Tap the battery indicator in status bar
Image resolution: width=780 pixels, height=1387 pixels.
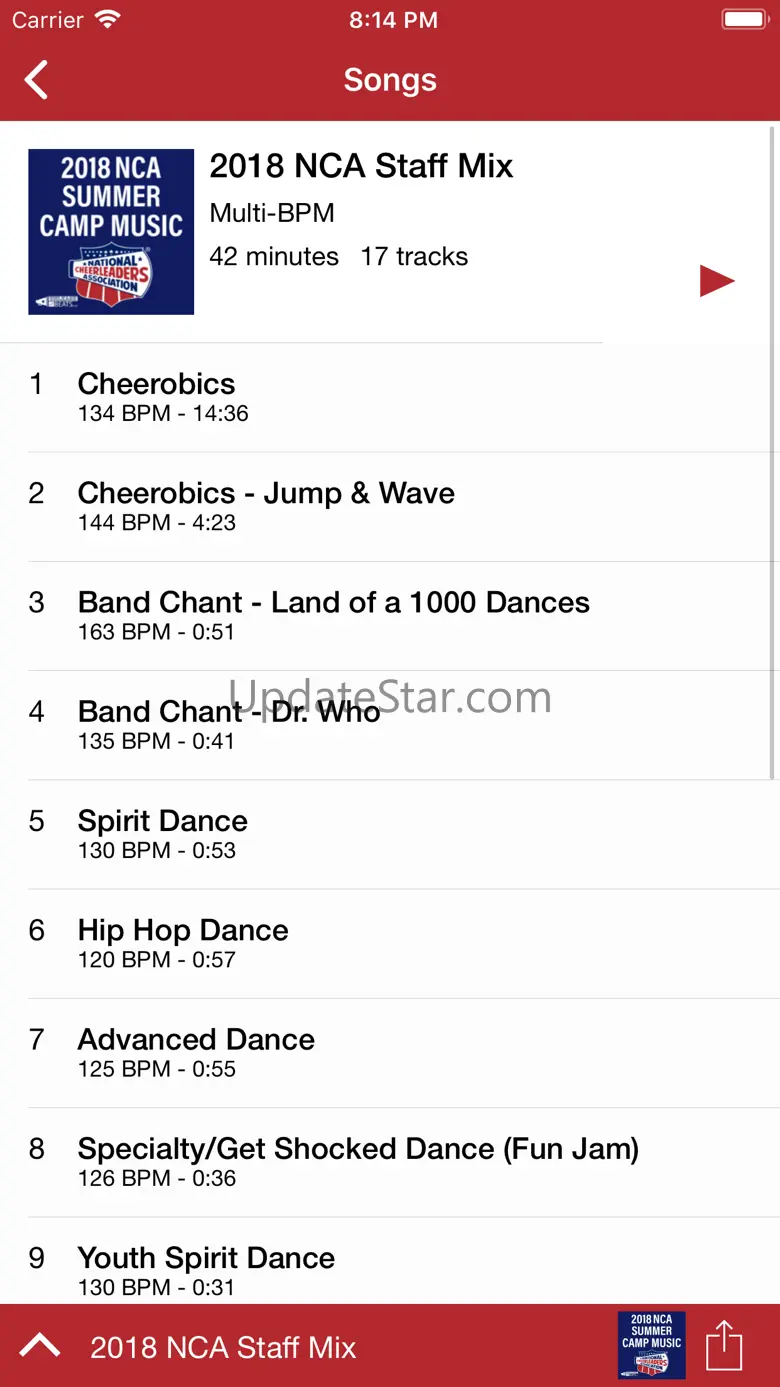743,20
